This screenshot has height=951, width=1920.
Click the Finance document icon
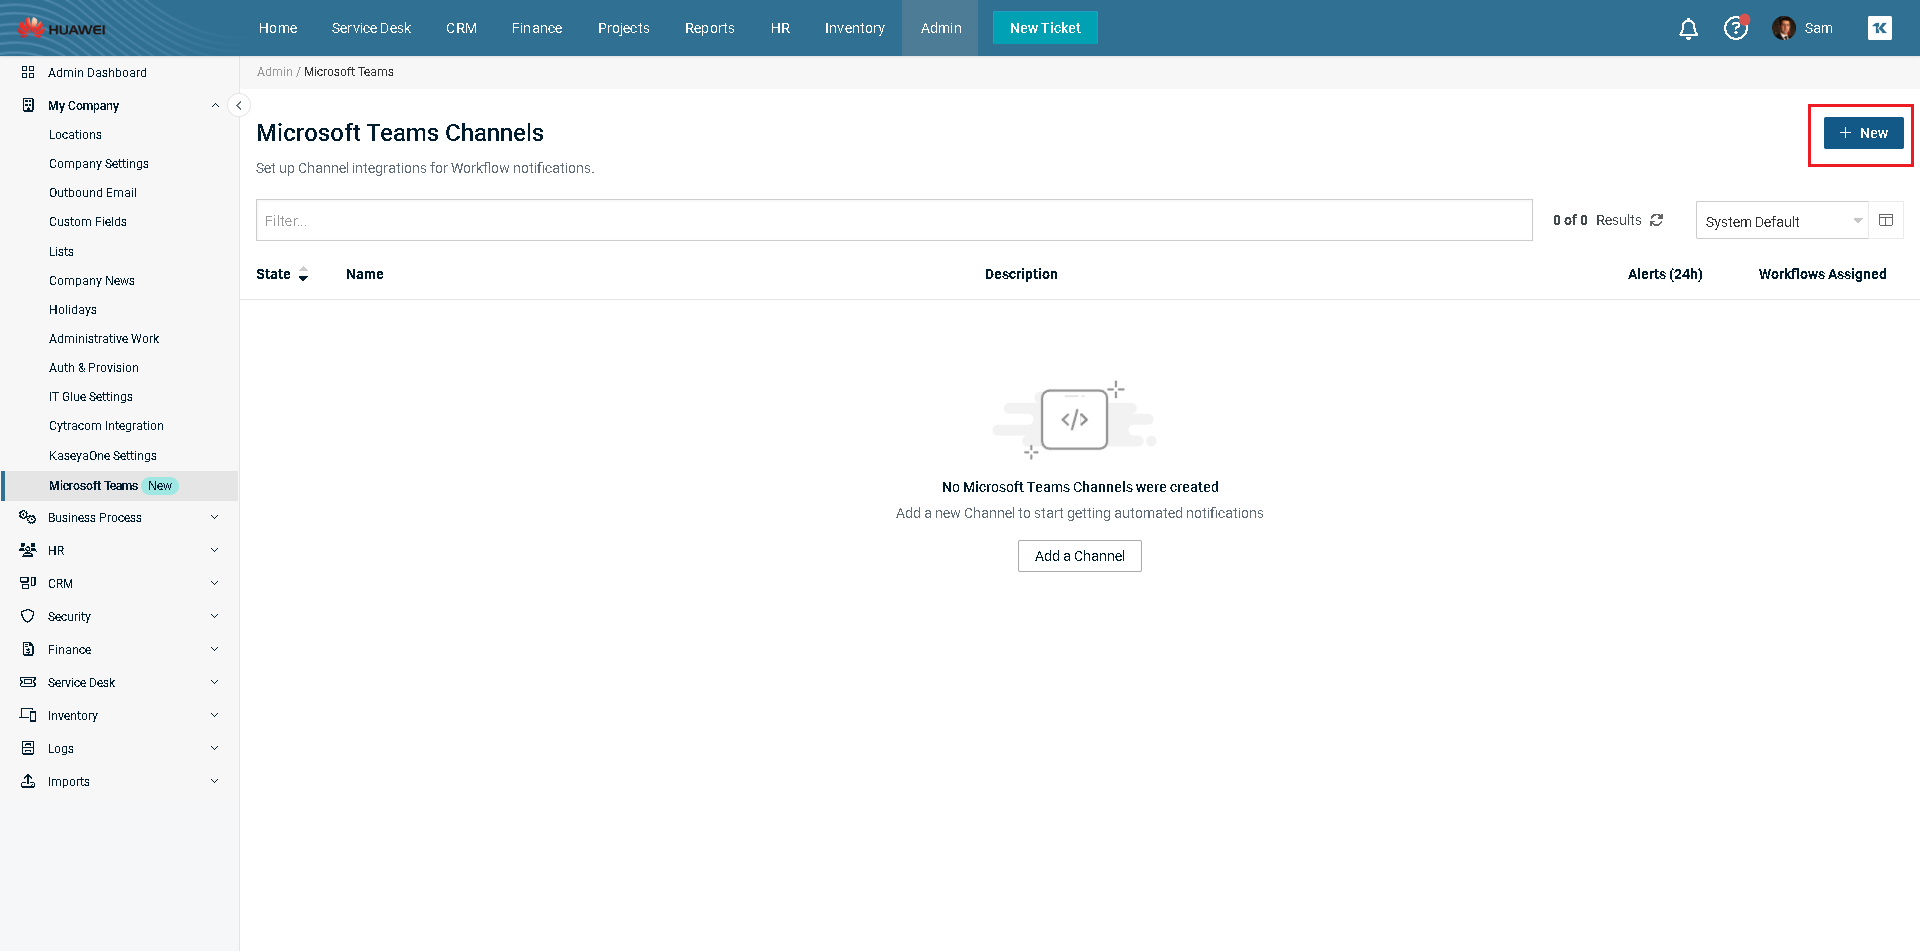click(x=28, y=649)
